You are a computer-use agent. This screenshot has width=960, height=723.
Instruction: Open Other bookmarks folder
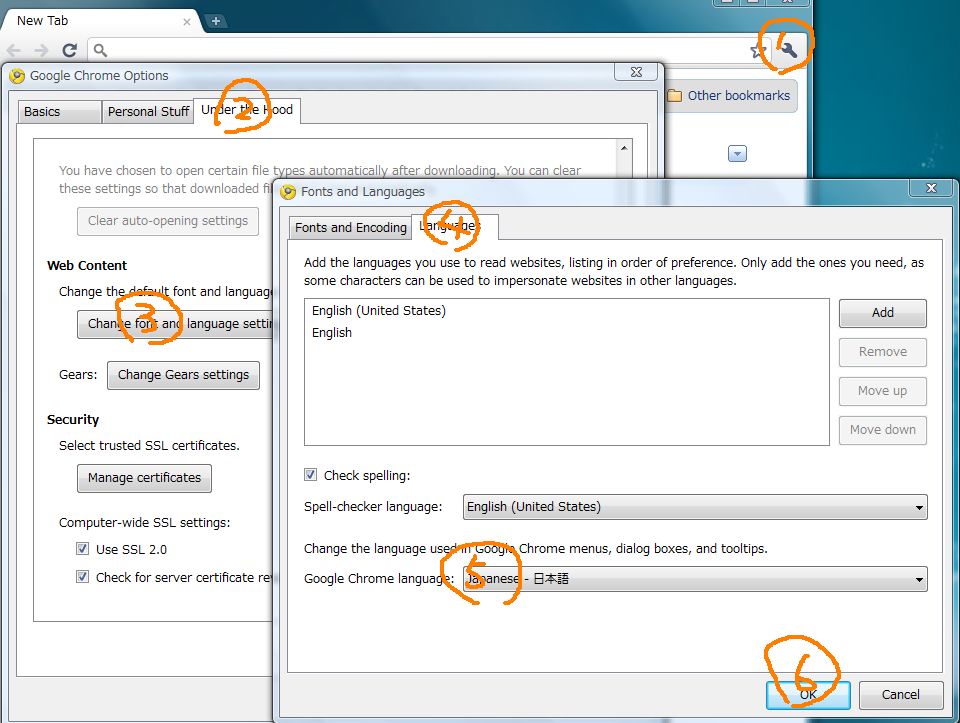point(729,96)
